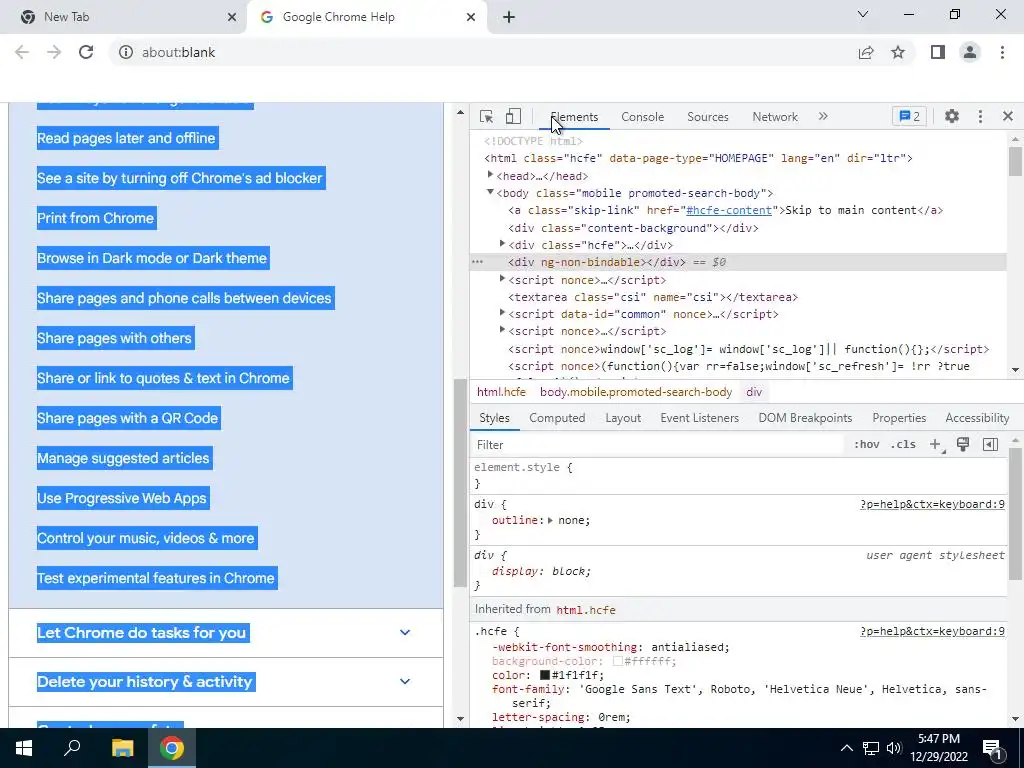This screenshot has height=768, width=1024.
Task: Focus the styles Filter input field
Action: click(x=658, y=445)
